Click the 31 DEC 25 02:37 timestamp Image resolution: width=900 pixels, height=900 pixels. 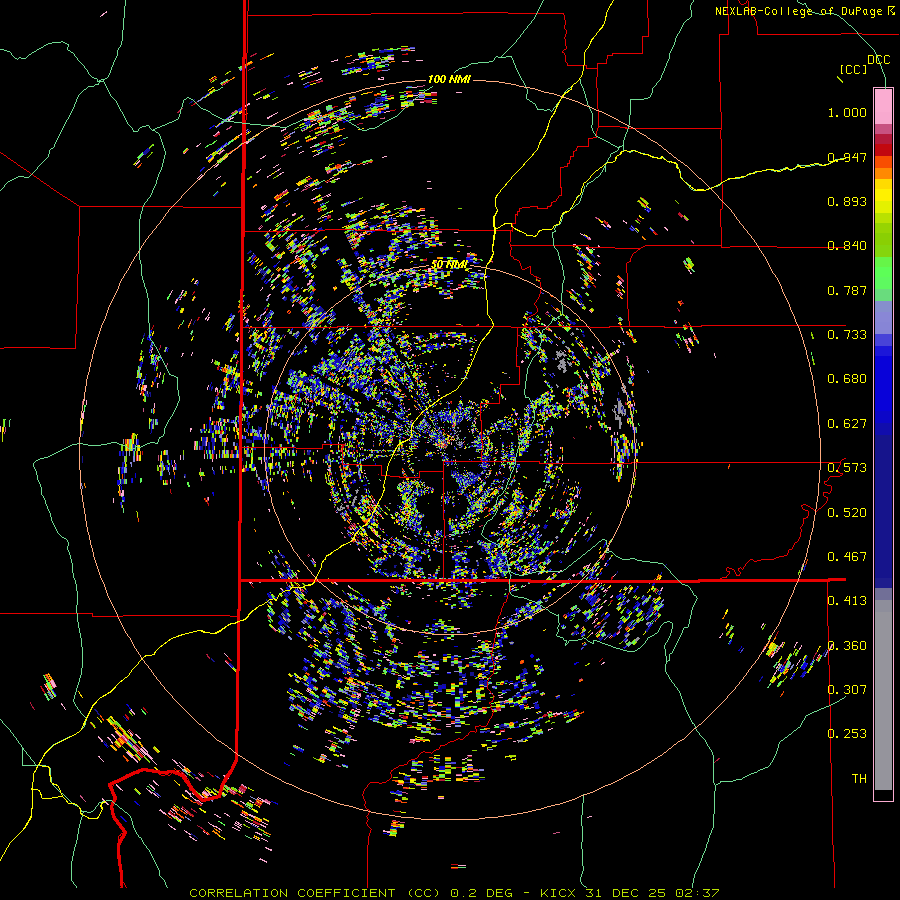tap(652, 893)
